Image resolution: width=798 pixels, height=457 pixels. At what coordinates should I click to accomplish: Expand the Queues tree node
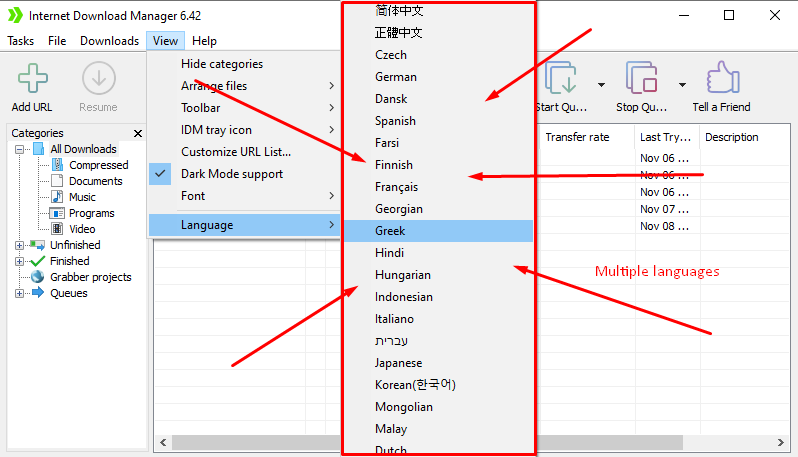(x=19, y=293)
